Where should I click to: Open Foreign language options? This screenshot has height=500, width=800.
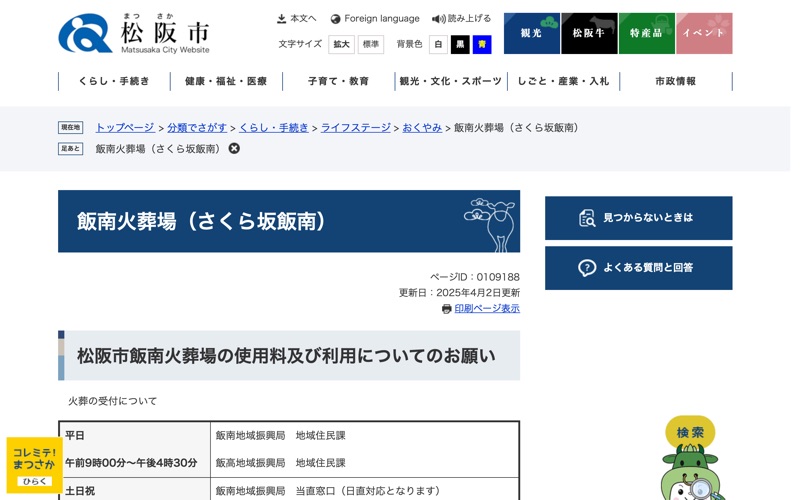point(382,18)
